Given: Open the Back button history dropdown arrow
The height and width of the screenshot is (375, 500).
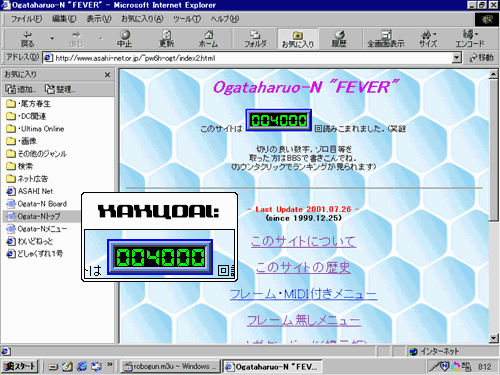Looking at the screenshot, I should click(52, 39).
